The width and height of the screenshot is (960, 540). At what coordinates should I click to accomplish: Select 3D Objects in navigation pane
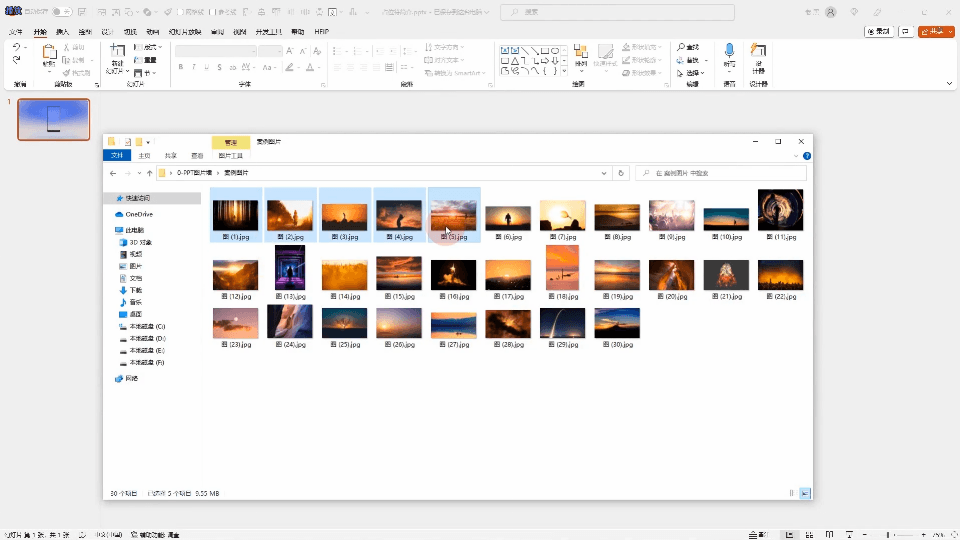140,242
